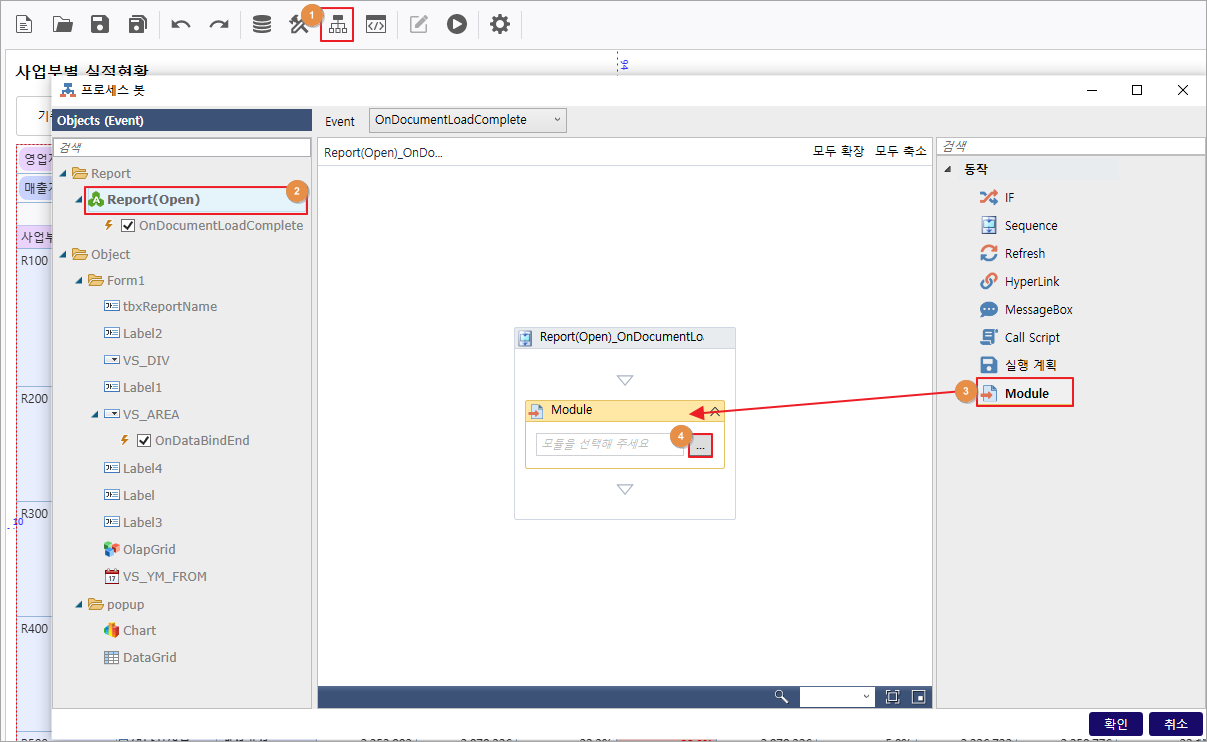Open the settings gear icon
Screen dimensions: 1207x742
point(500,25)
